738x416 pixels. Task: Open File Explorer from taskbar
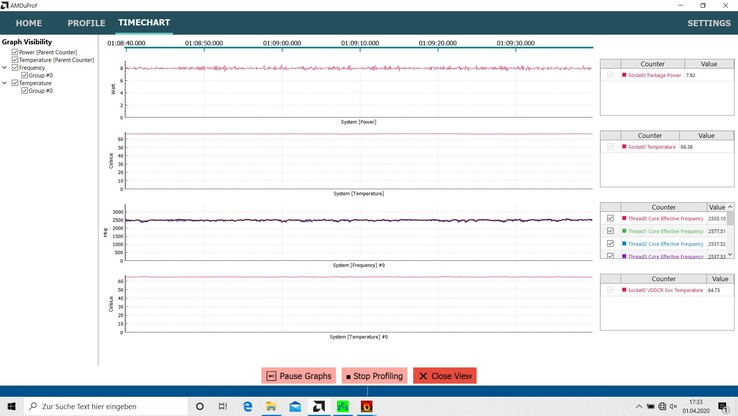pos(271,406)
